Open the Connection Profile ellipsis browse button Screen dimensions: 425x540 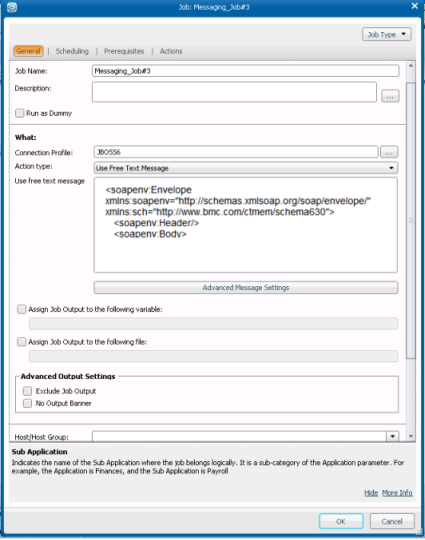point(389,152)
